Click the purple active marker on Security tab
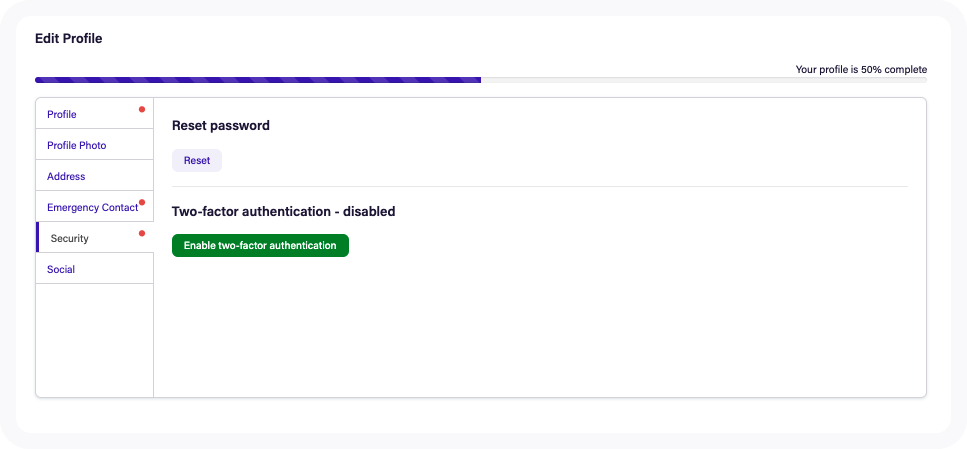This screenshot has width=967, height=449. pyautogui.click(x=38, y=237)
